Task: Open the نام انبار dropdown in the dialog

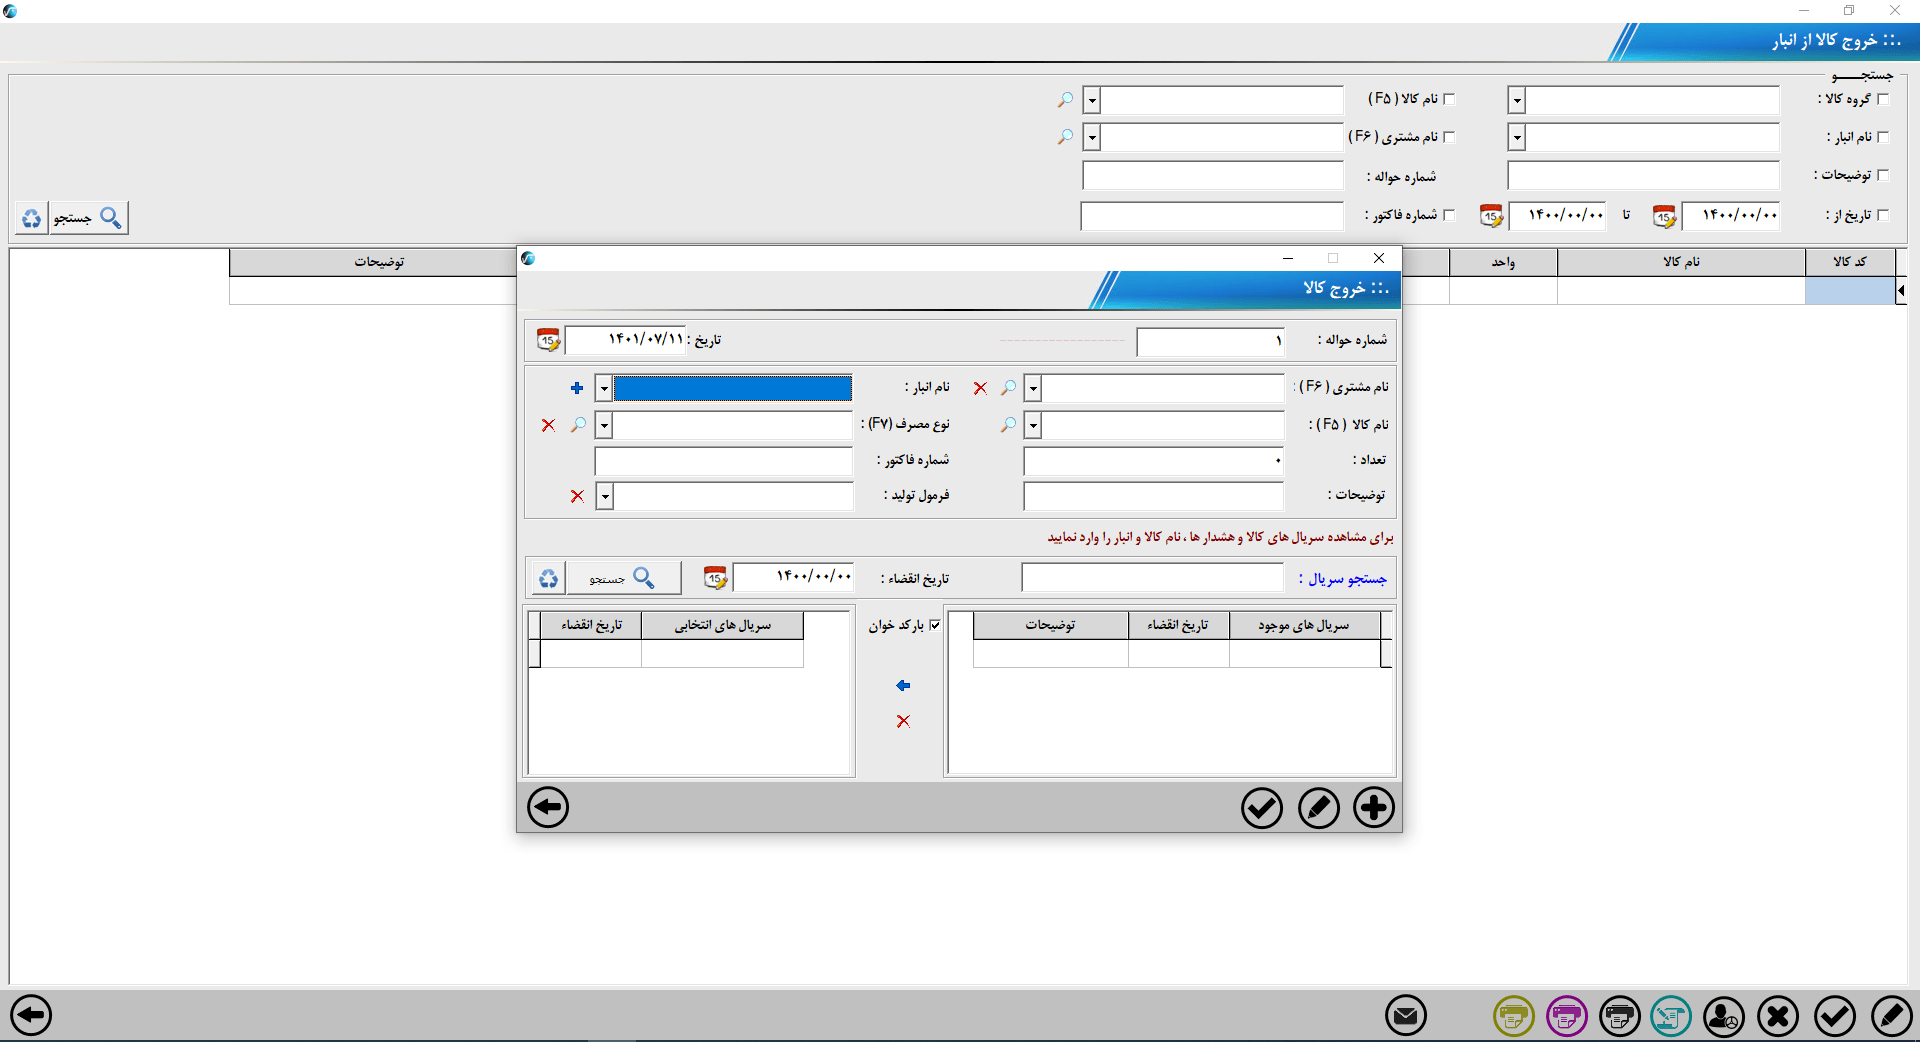Action: pos(603,388)
